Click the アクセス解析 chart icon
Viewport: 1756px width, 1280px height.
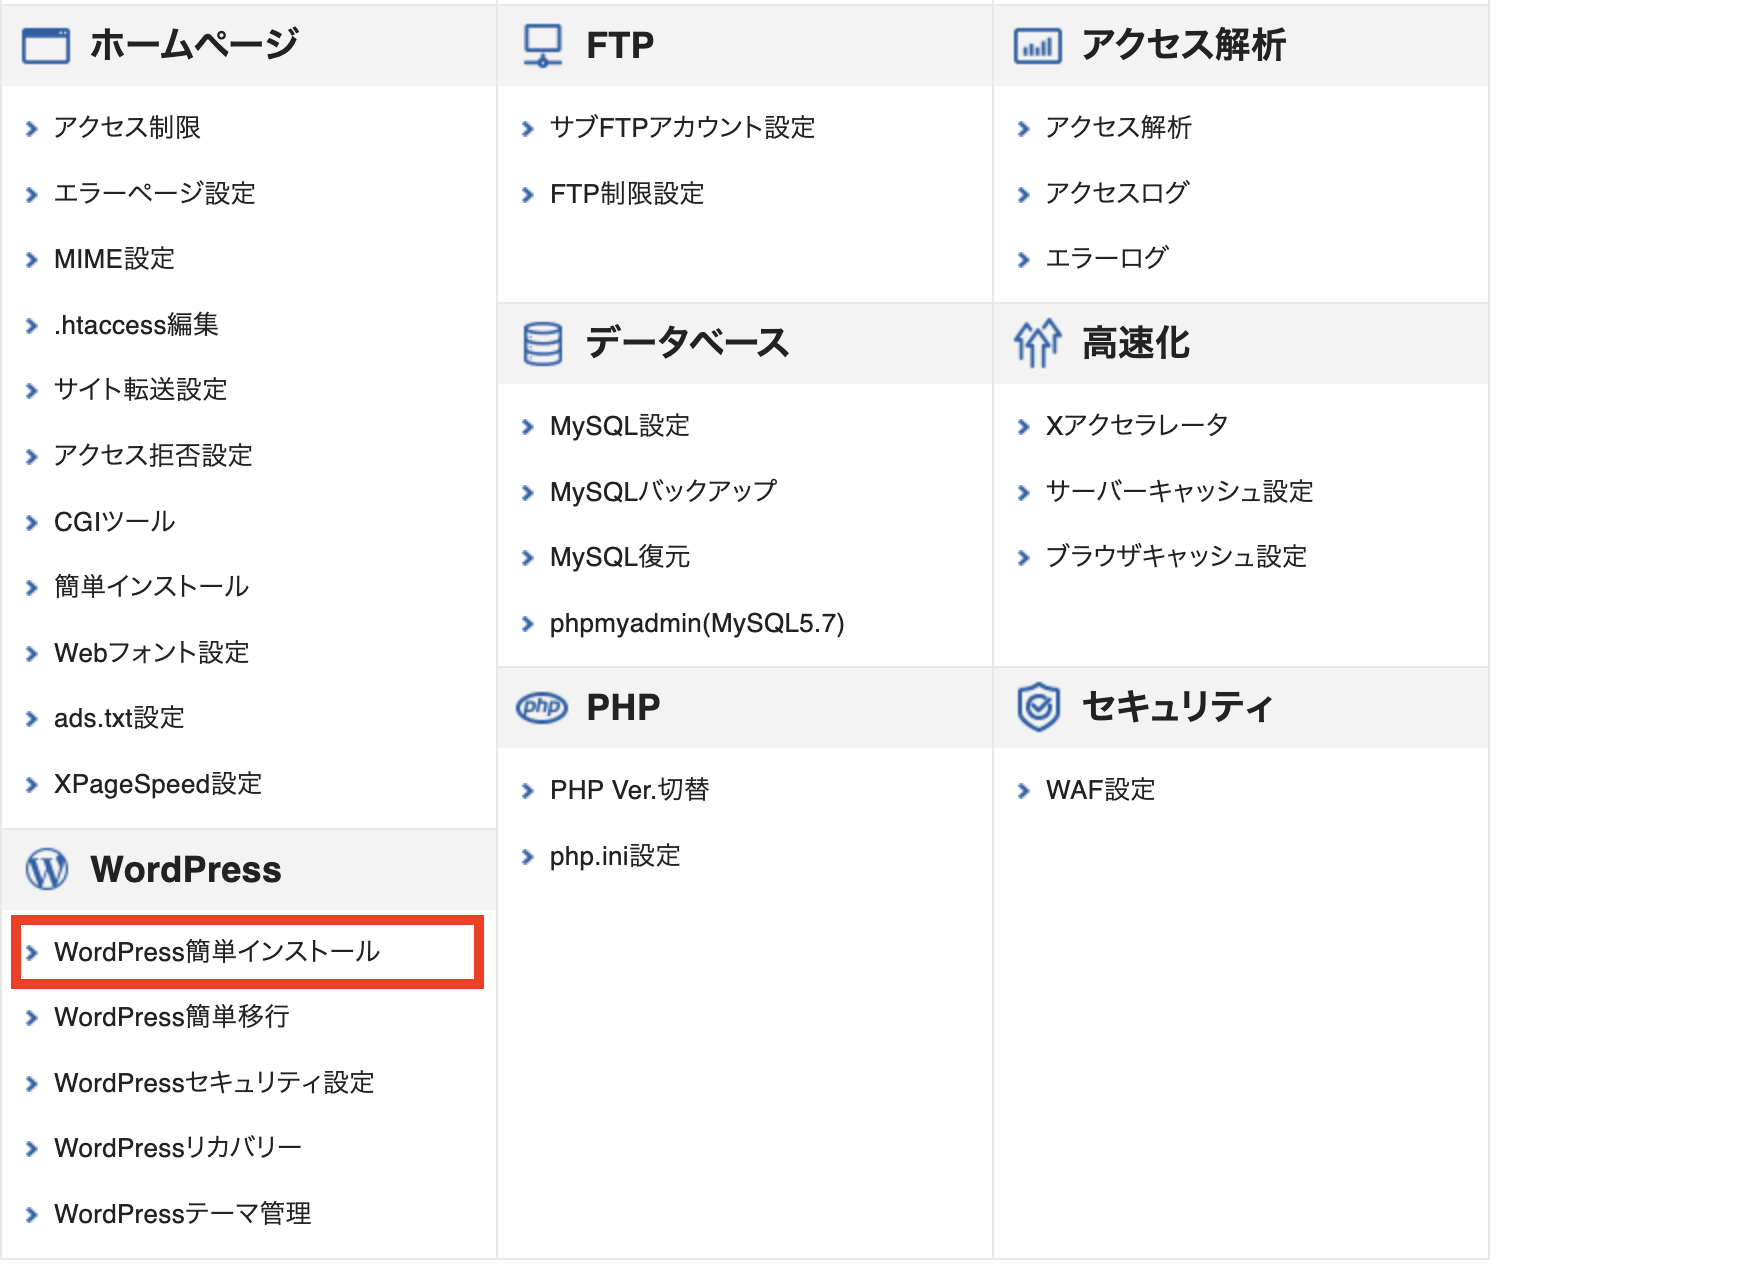coord(1038,46)
